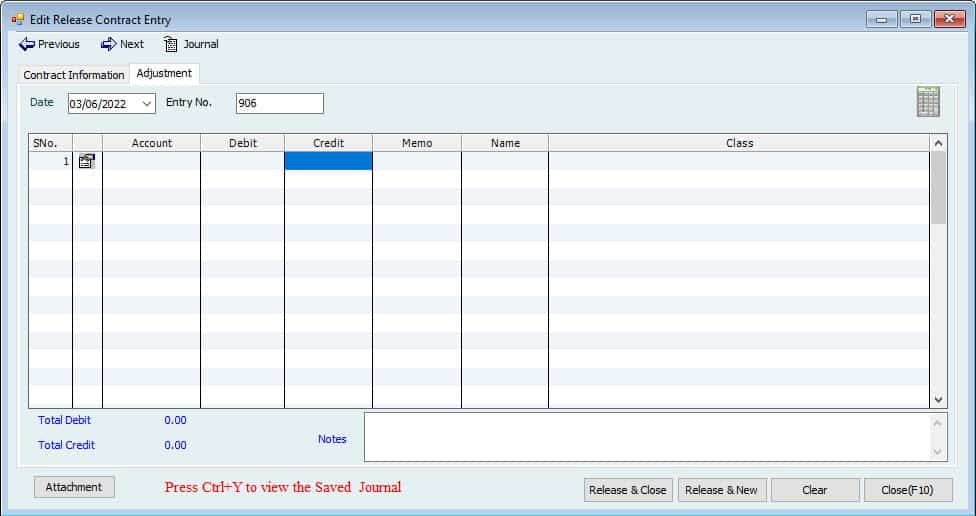The width and height of the screenshot is (976, 516).
Task: Close window with the red X button
Action: (950, 19)
